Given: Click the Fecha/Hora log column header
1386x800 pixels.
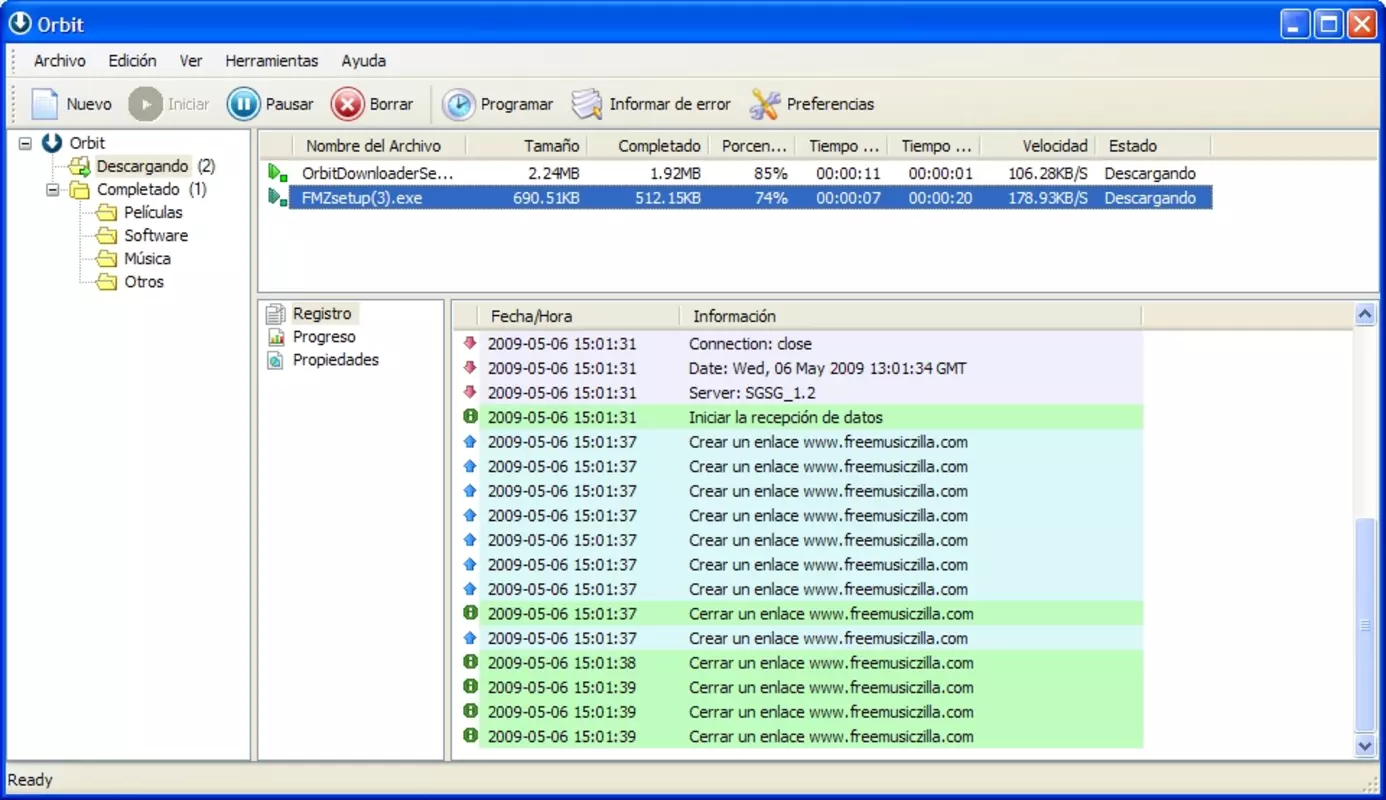Looking at the screenshot, I should [579, 316].
